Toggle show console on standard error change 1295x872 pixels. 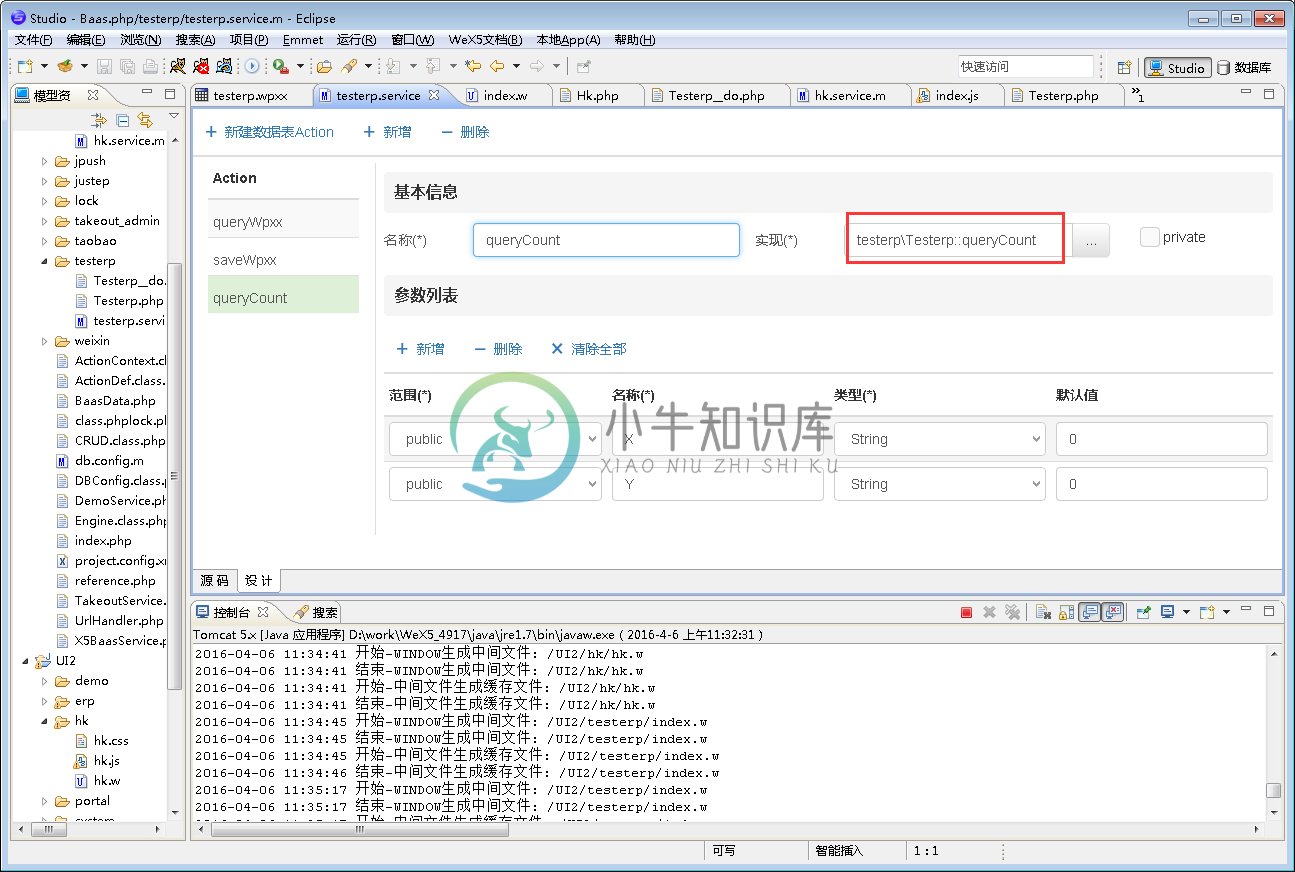click(1113, 612)
